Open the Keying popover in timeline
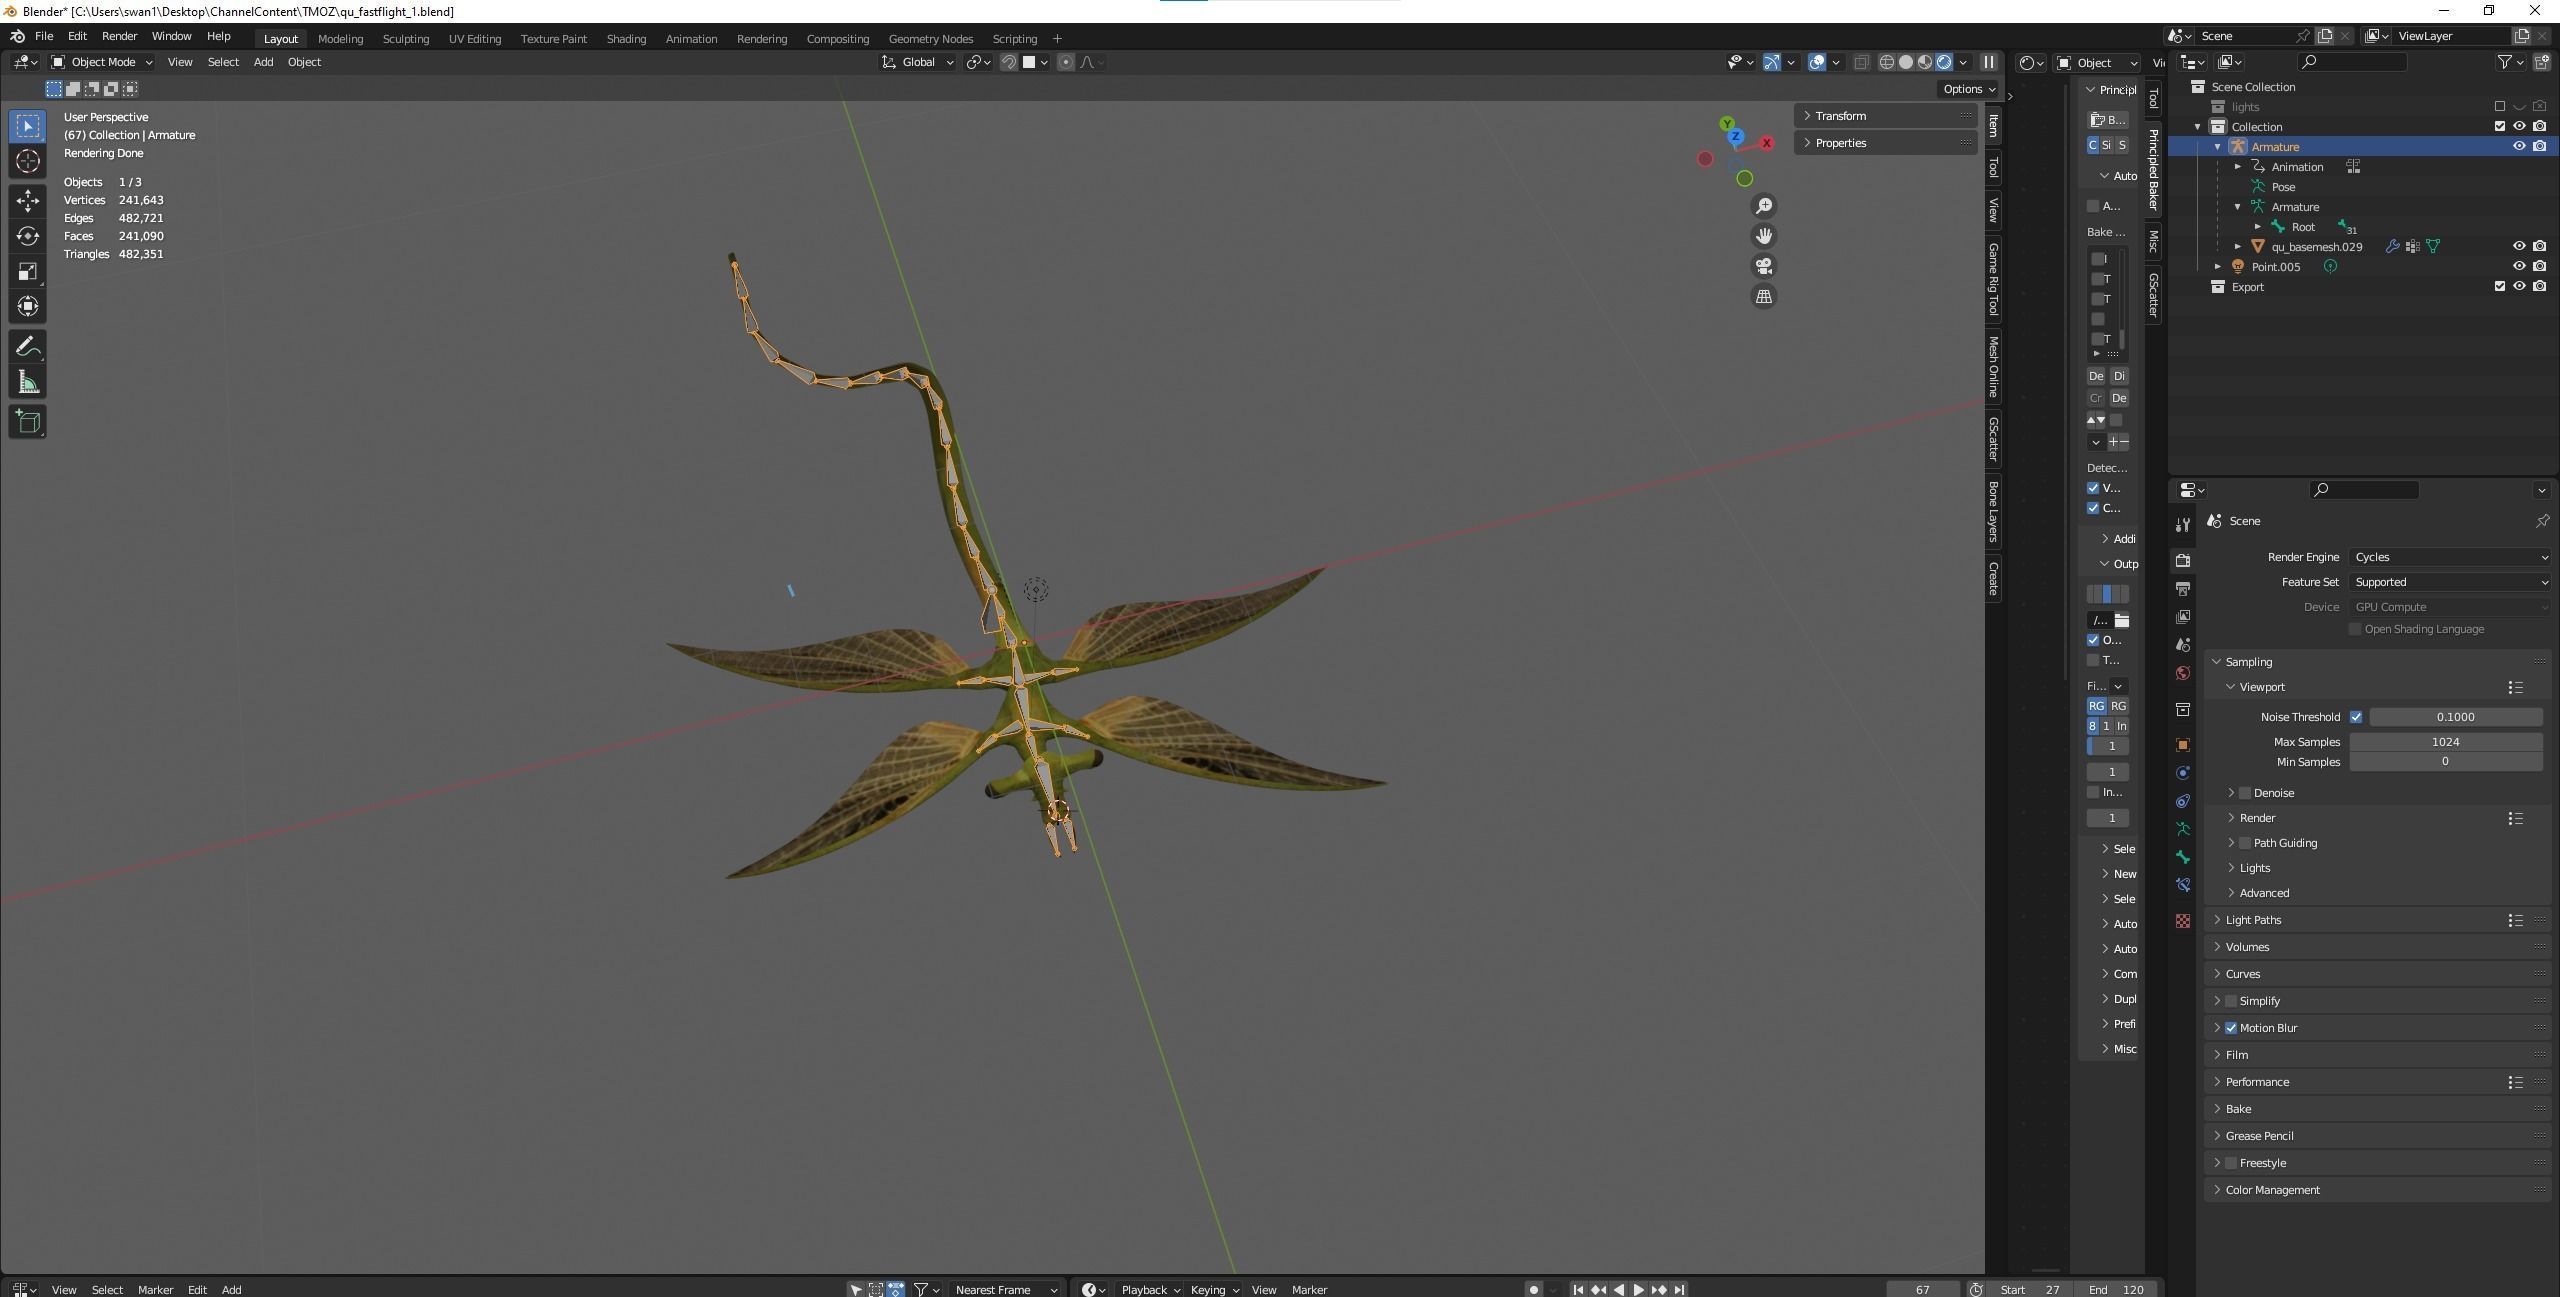The width and height of the screenshot is (2560, 1297). pos(1214,1289)
